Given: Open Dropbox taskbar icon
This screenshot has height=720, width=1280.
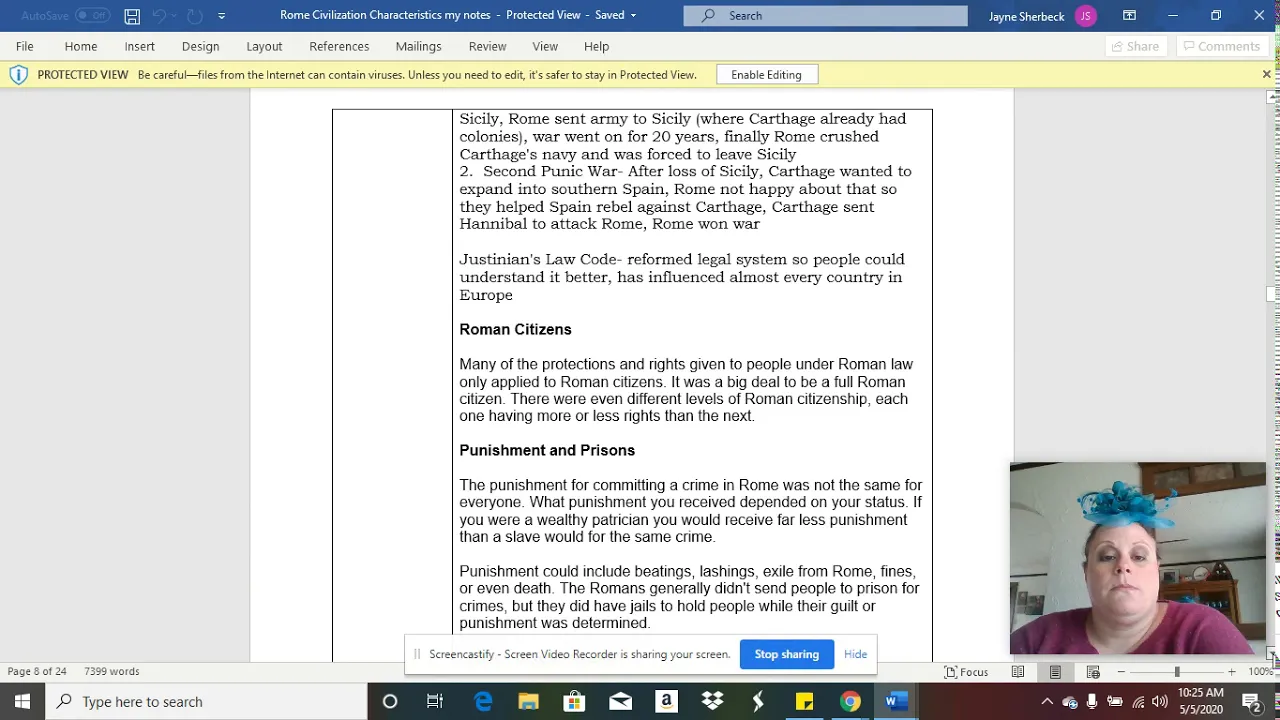Looking at the screenshot, I should pos(712,702).
